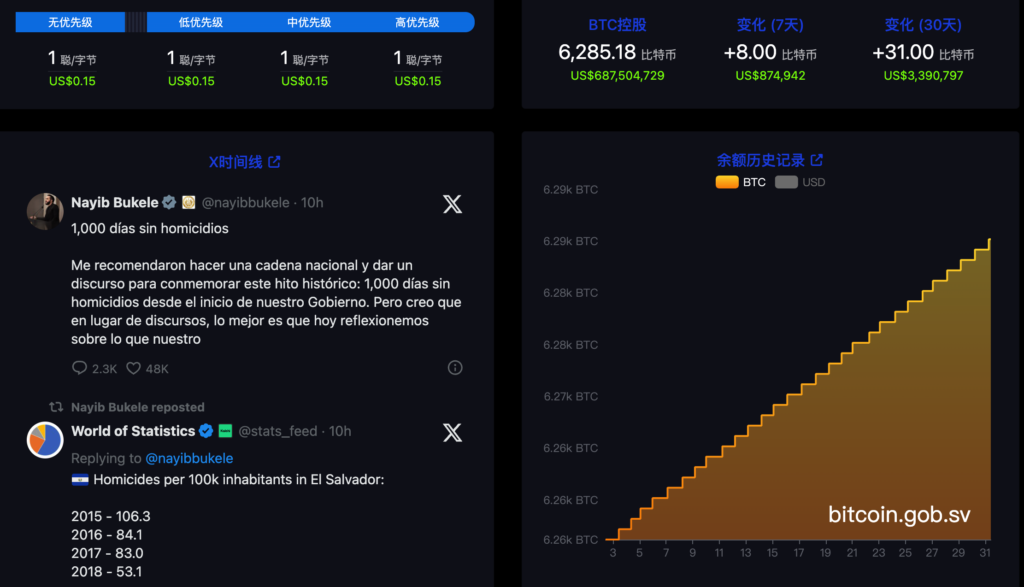Click the repost arrows icon above World of Statistics
This screenshot has width=1024, height=587.
pos(57,407)
